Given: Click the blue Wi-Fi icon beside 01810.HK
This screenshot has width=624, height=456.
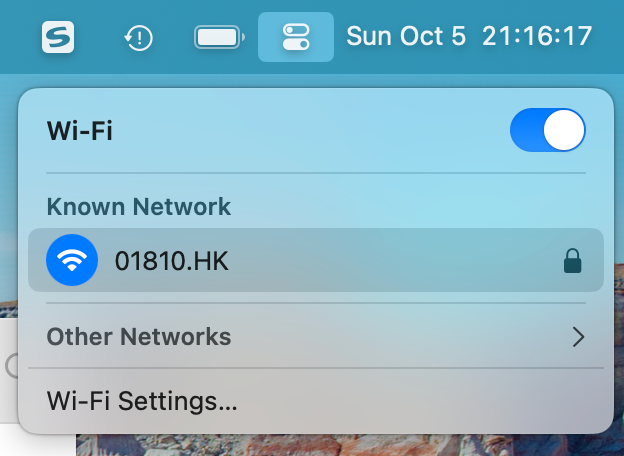Looking at the screenshot, I should [x=72, y=260].
